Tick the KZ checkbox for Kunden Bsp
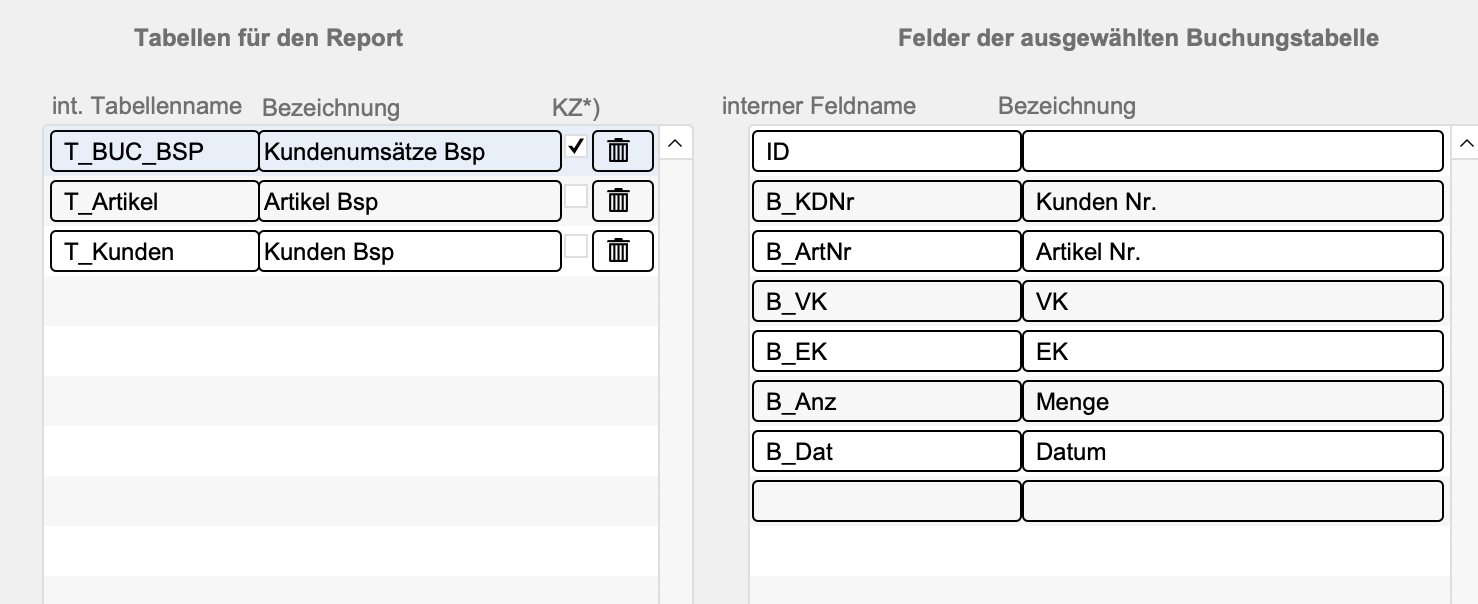The height and width of the screenshot is (604, 1478). pyautogui.click(x=576, y=246)
